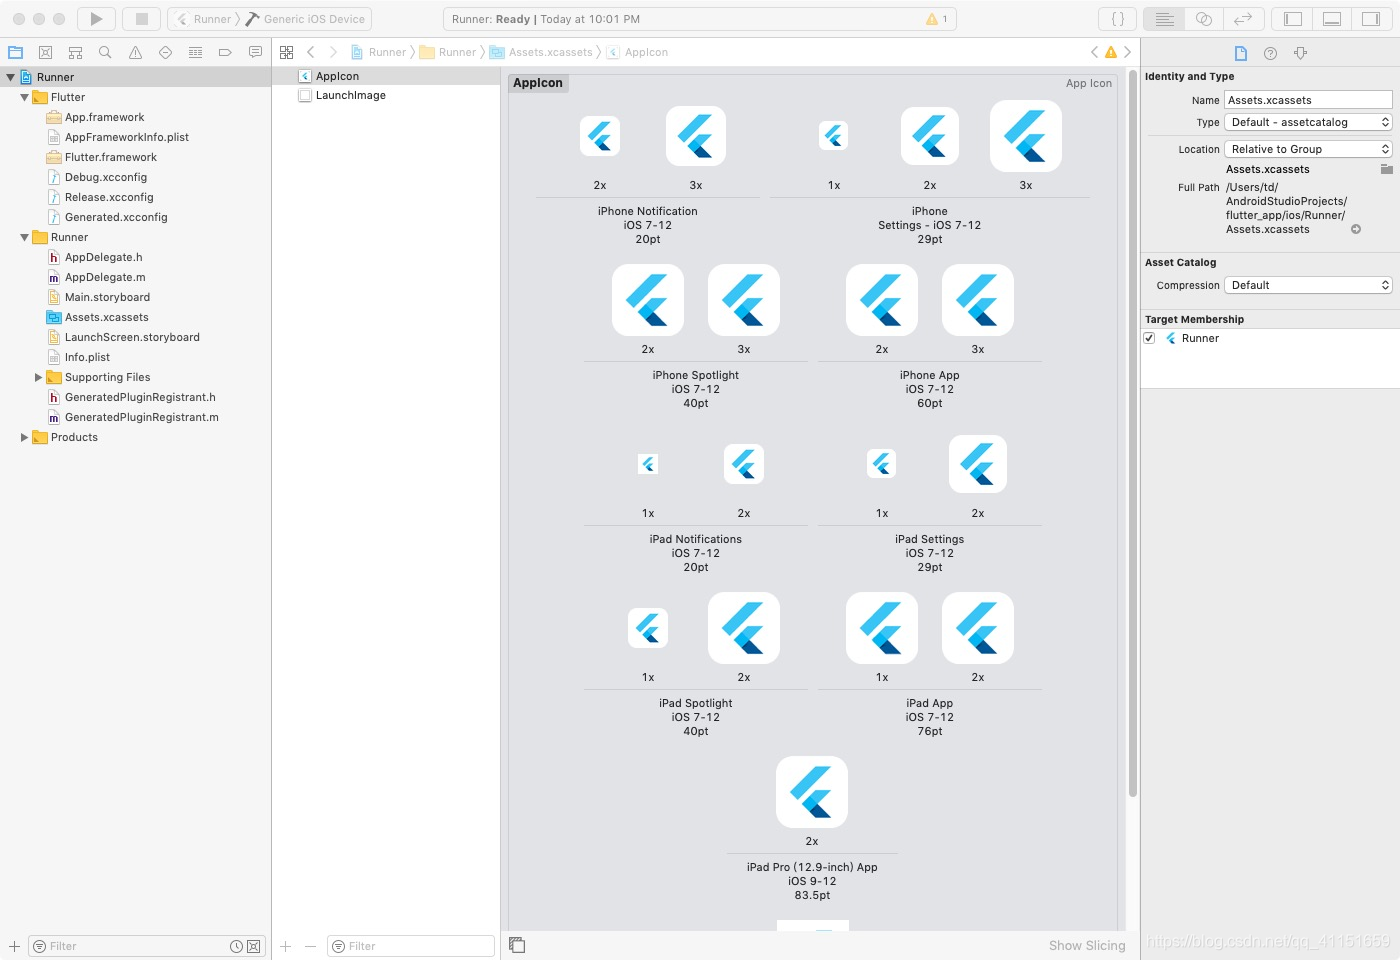The width and height of the screenshot is (1400, 960).
Task: Collapse the Flutter group
Action: pos(24,97)
